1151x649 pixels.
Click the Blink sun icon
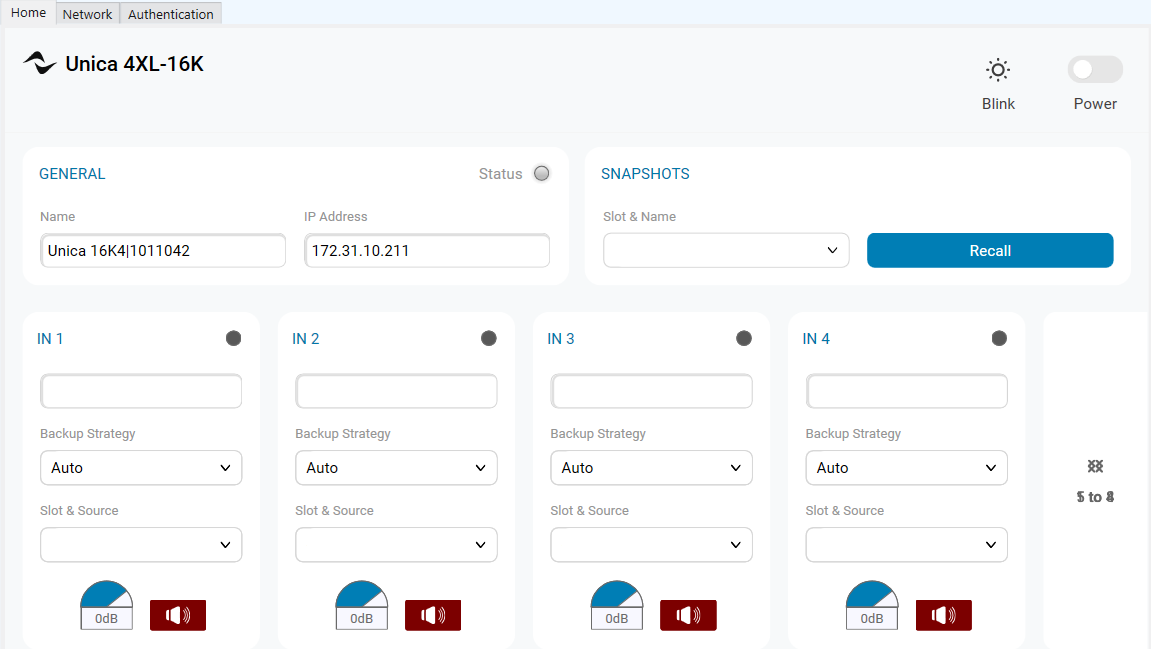[998, 70]
